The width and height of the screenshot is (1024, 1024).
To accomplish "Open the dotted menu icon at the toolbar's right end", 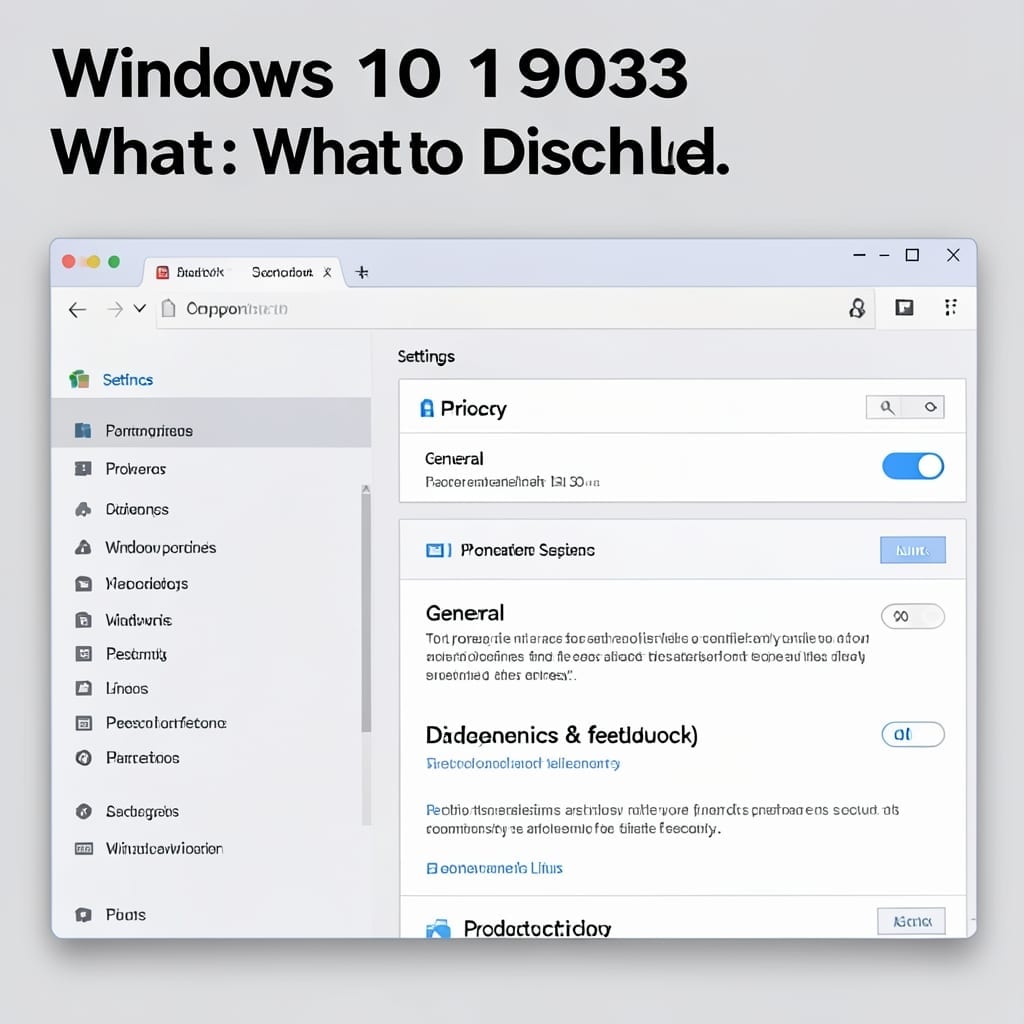I will (x=951, y=307).
